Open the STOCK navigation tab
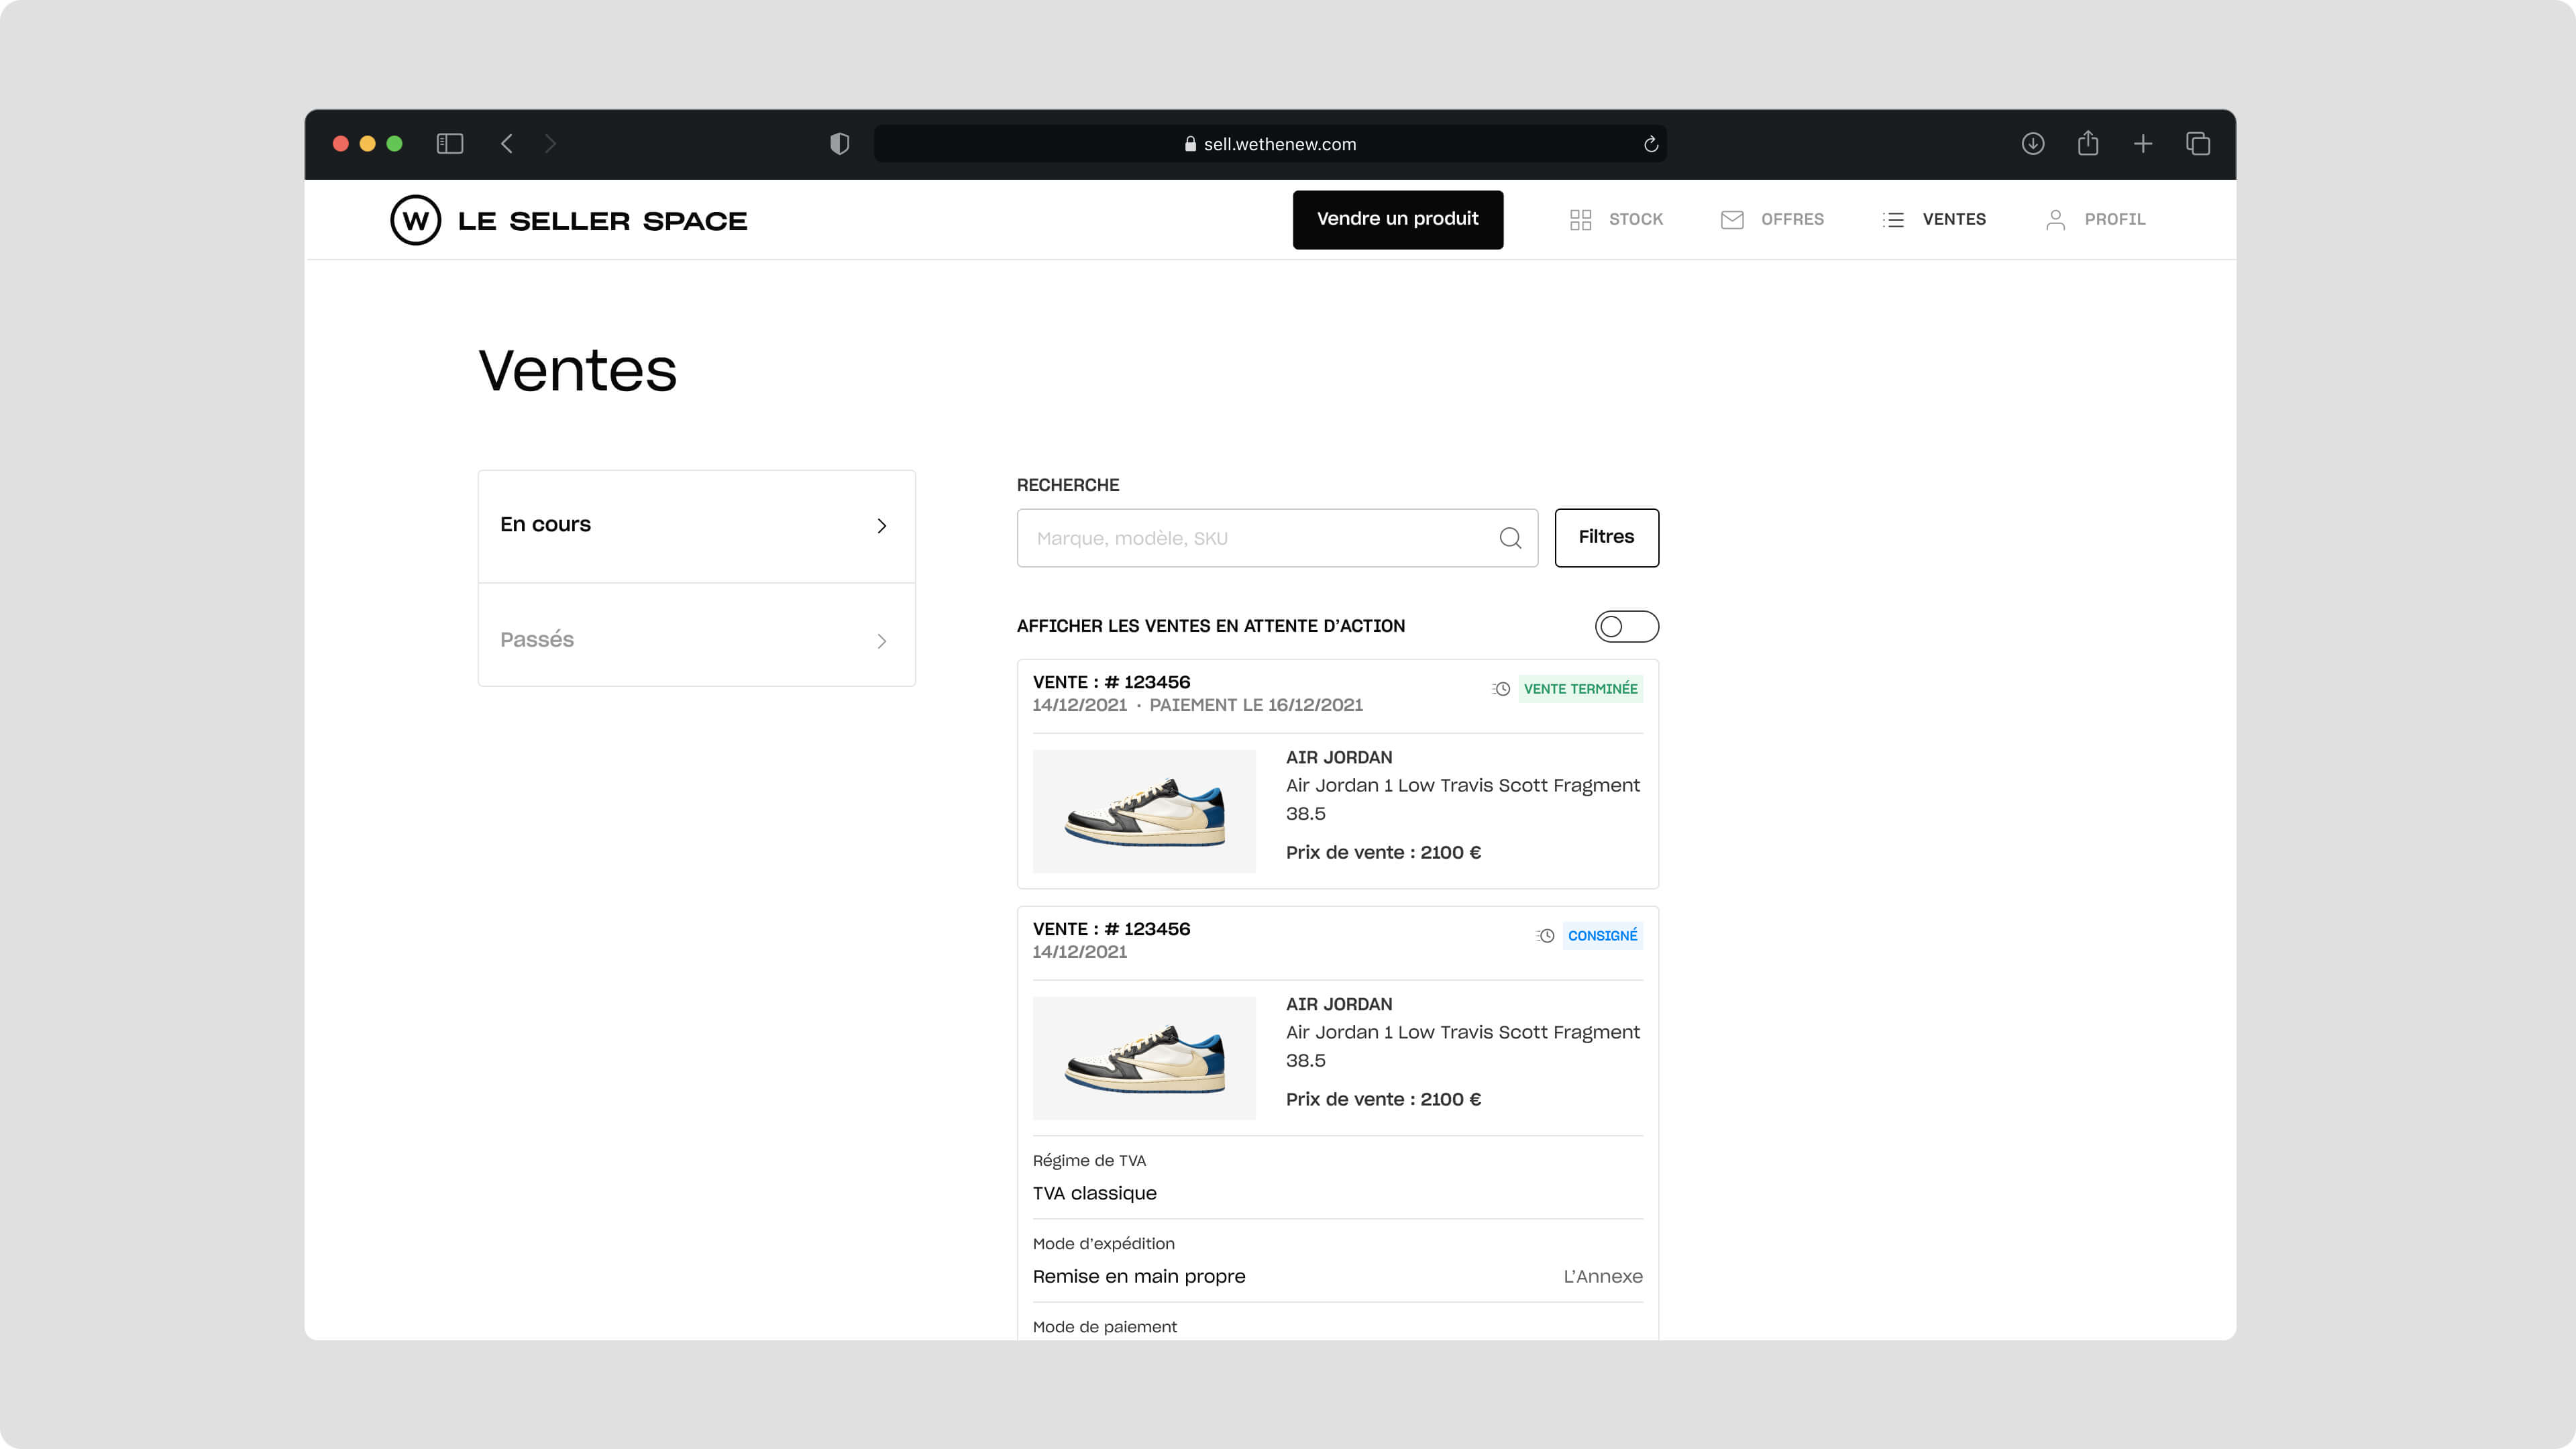 click(1616, 220)
